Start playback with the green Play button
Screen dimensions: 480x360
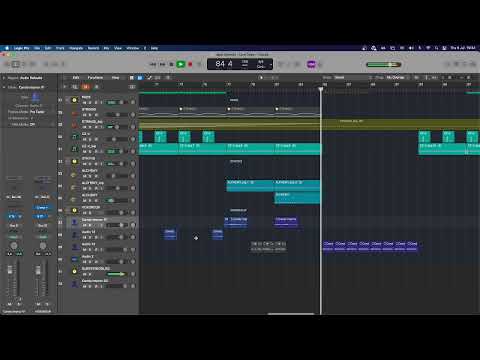click(180, 64)
